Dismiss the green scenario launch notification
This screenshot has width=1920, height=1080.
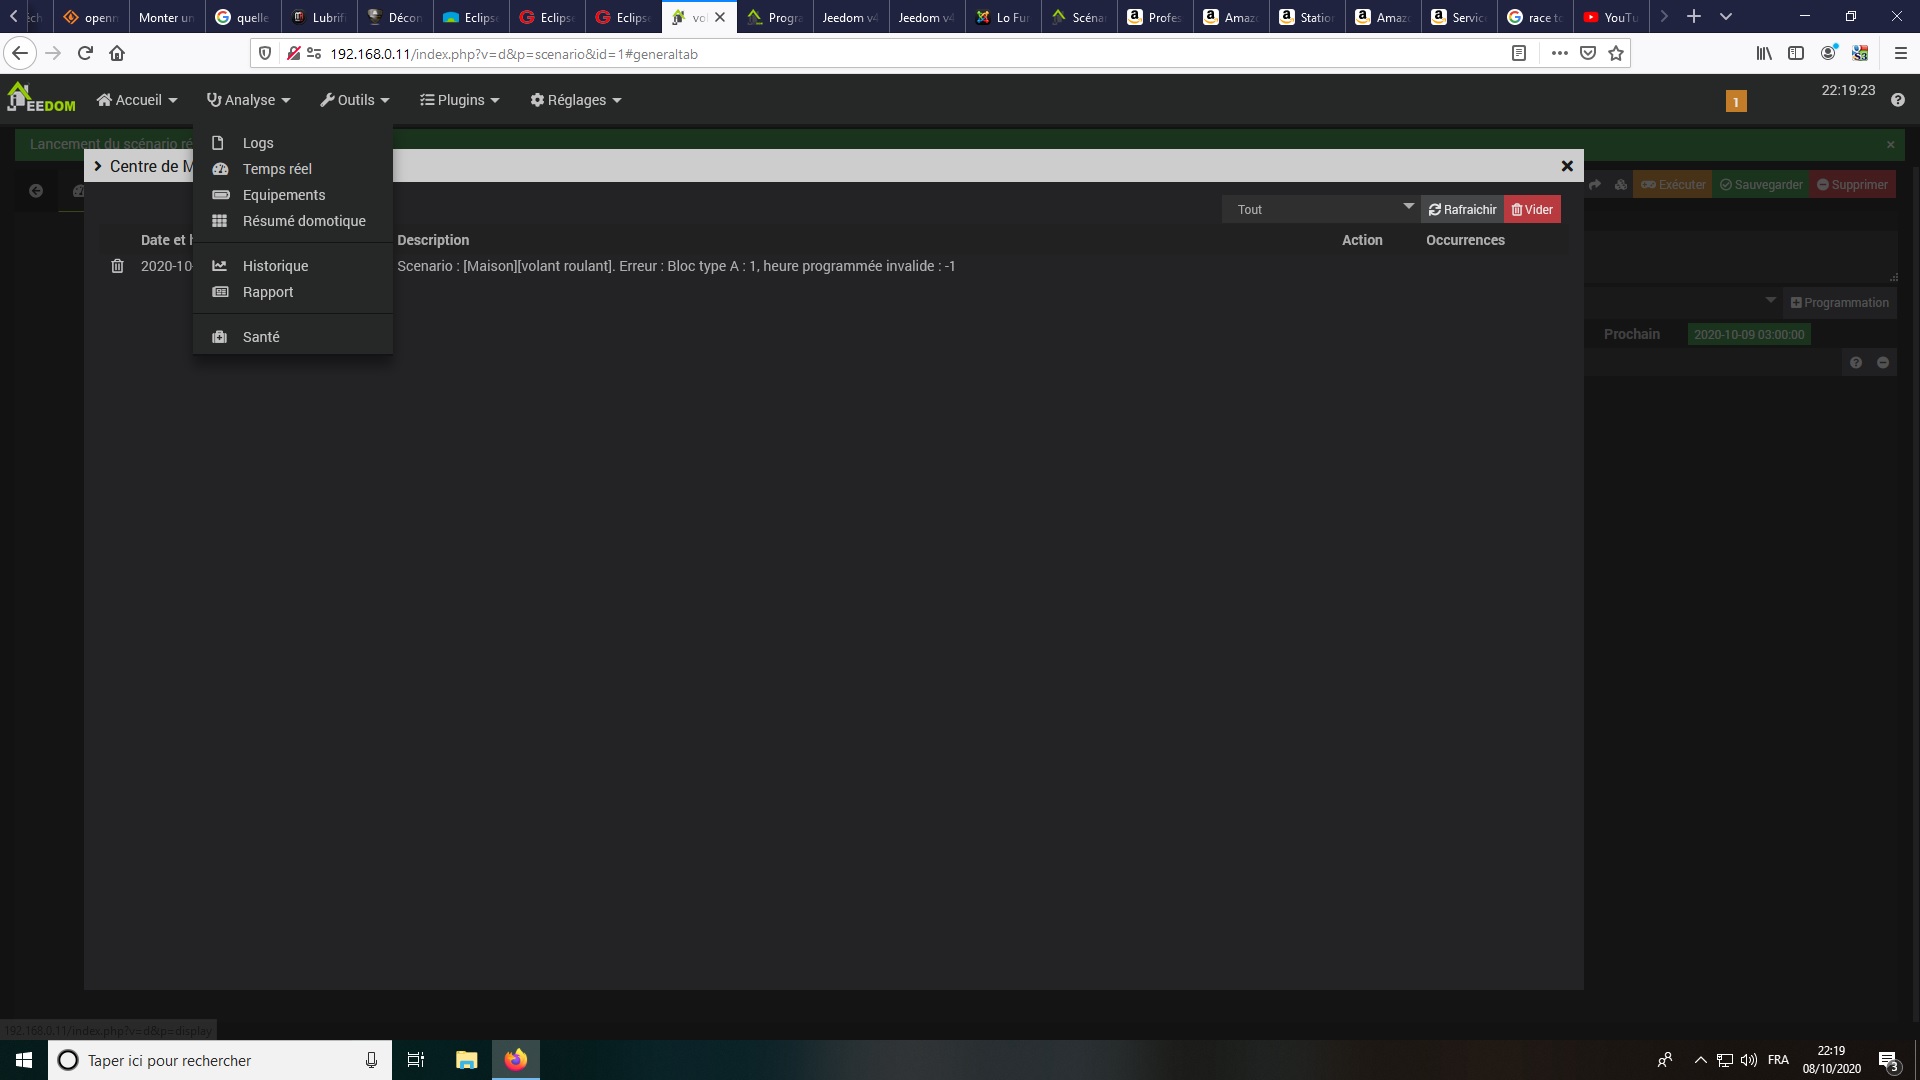click(1890, 144)
